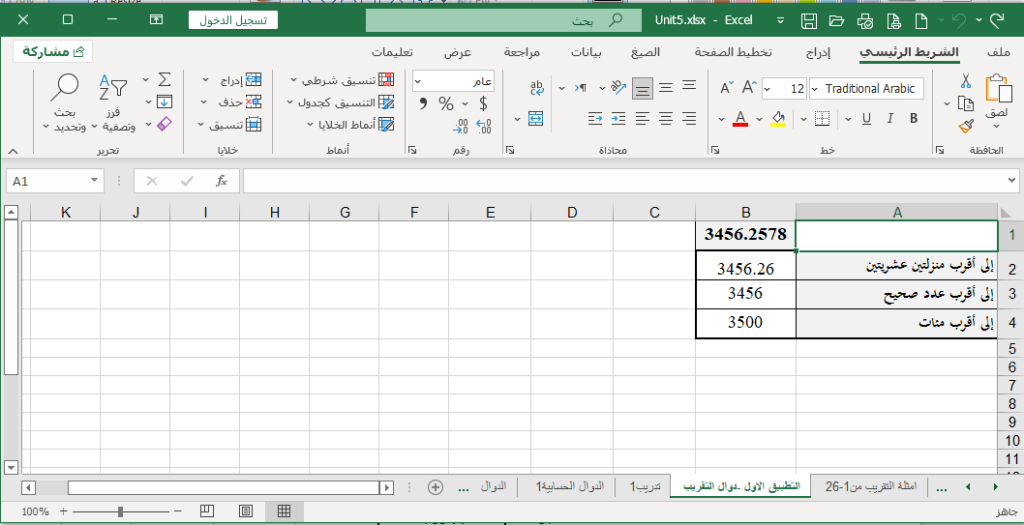Viewport: 1024px width, 525px height.
Task: Click the Increase Font Size icon
Action: pos(747,89)
